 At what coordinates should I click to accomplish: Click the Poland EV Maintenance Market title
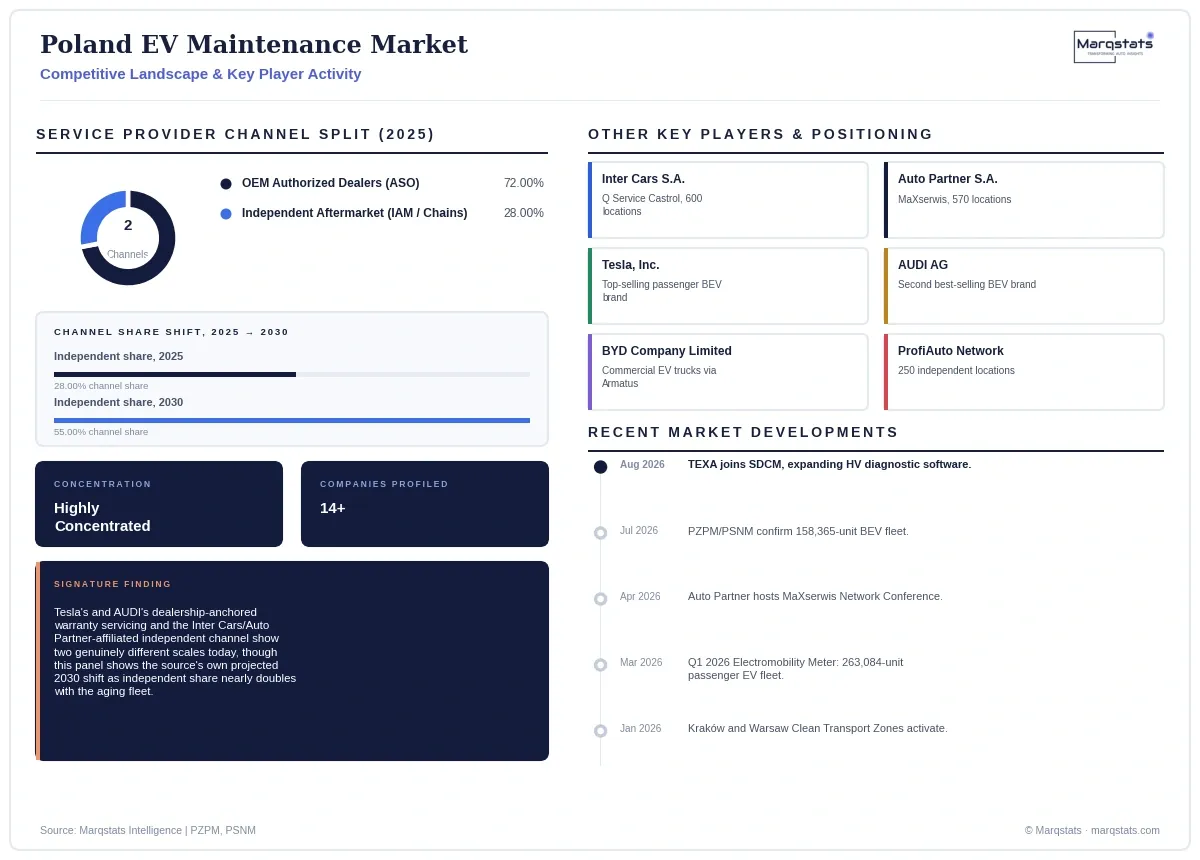point(254,44)
